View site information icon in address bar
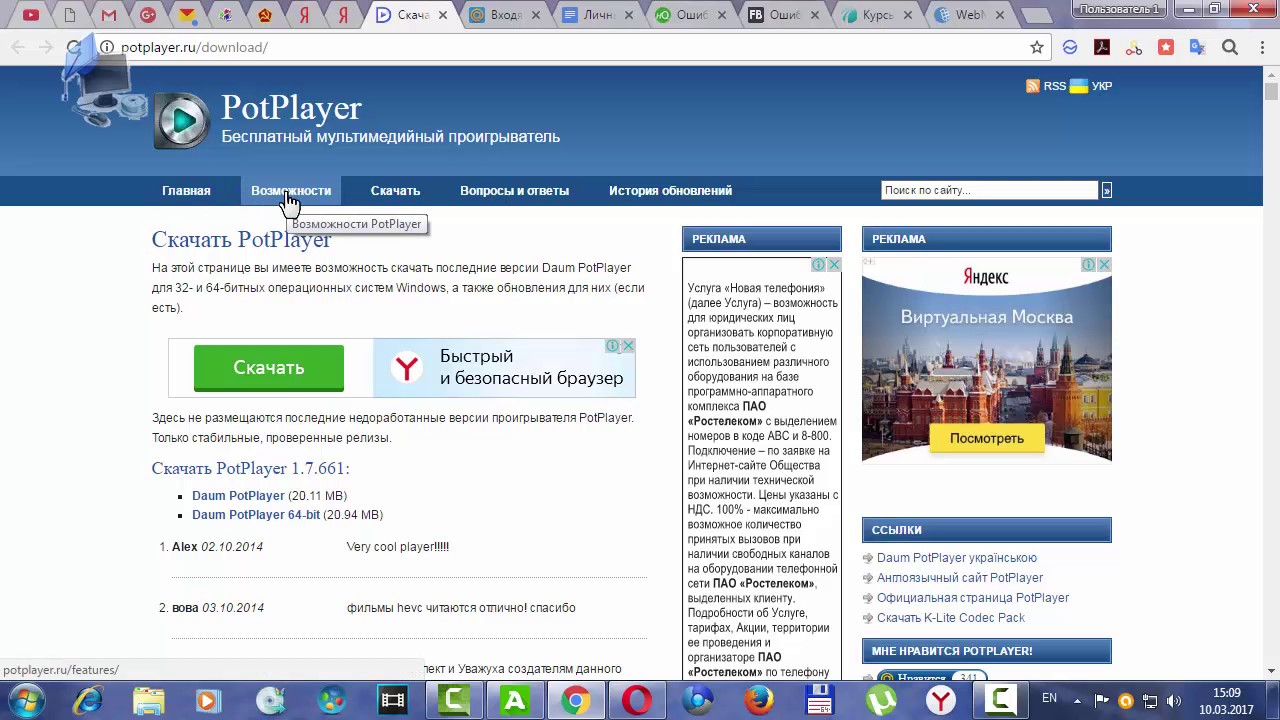The height and width of the screenshot is (720, 1280). (107, 47)
